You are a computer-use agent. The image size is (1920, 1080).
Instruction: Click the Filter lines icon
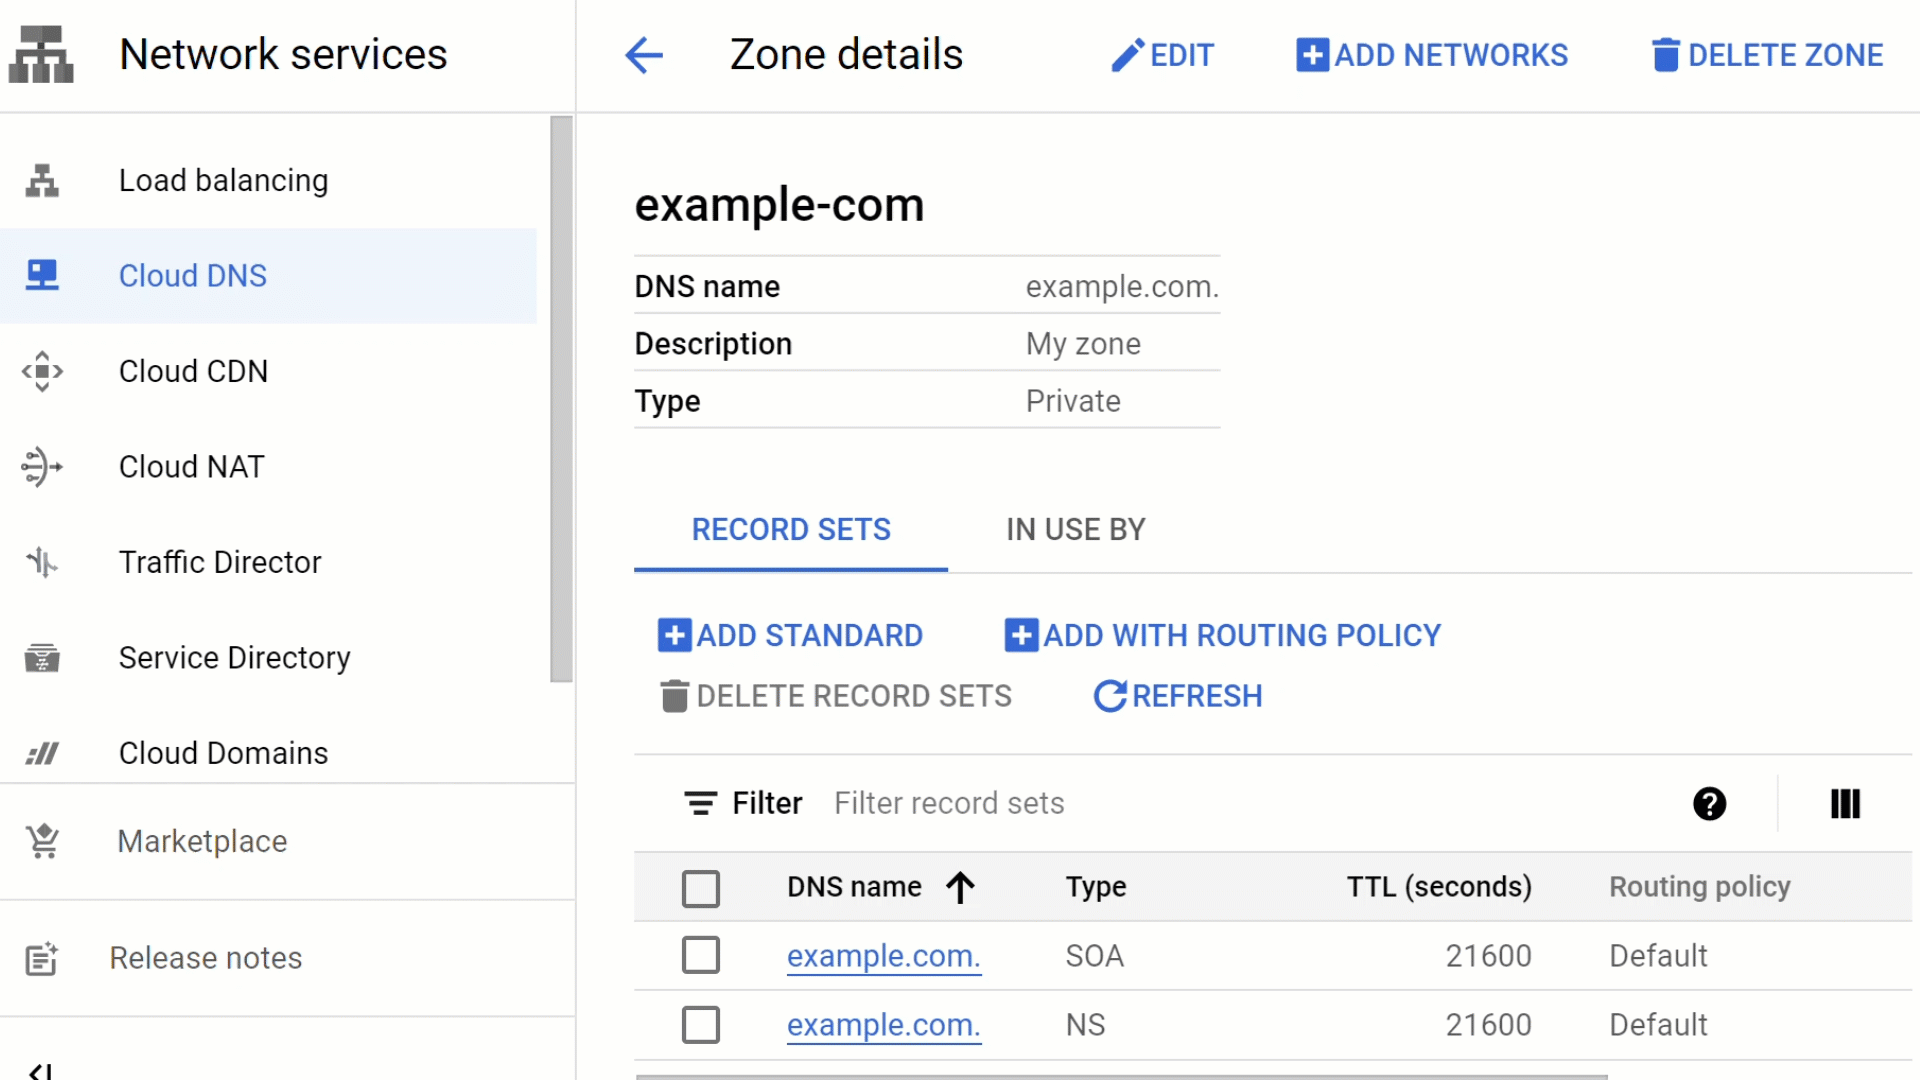[x=700, y=803]
